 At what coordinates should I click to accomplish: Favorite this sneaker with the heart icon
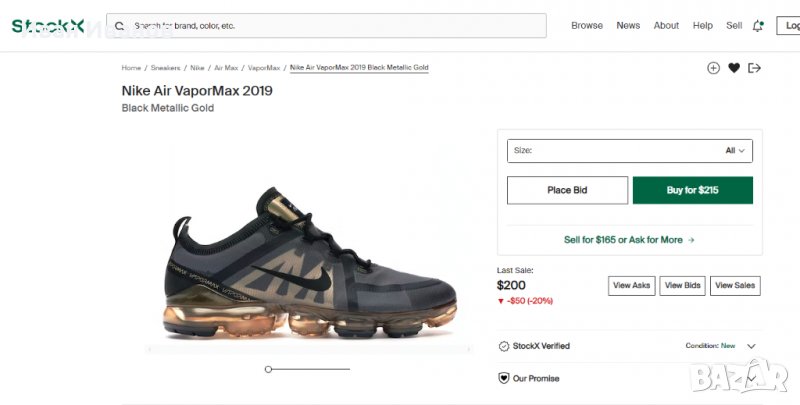coord(734,68)
